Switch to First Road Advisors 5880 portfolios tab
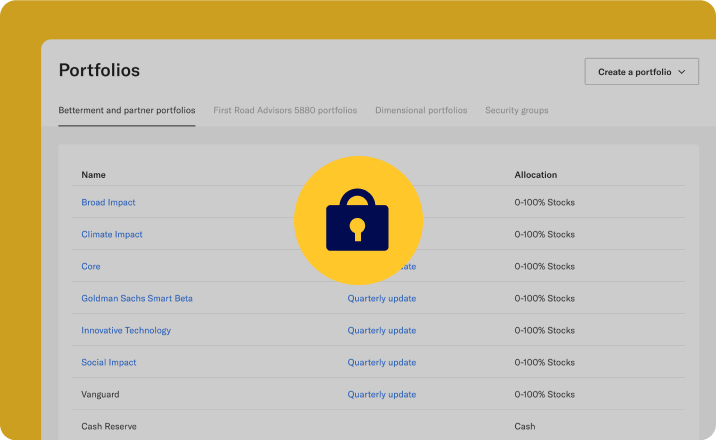Viewport: 716px width, 440px height. tap(285, 110)
